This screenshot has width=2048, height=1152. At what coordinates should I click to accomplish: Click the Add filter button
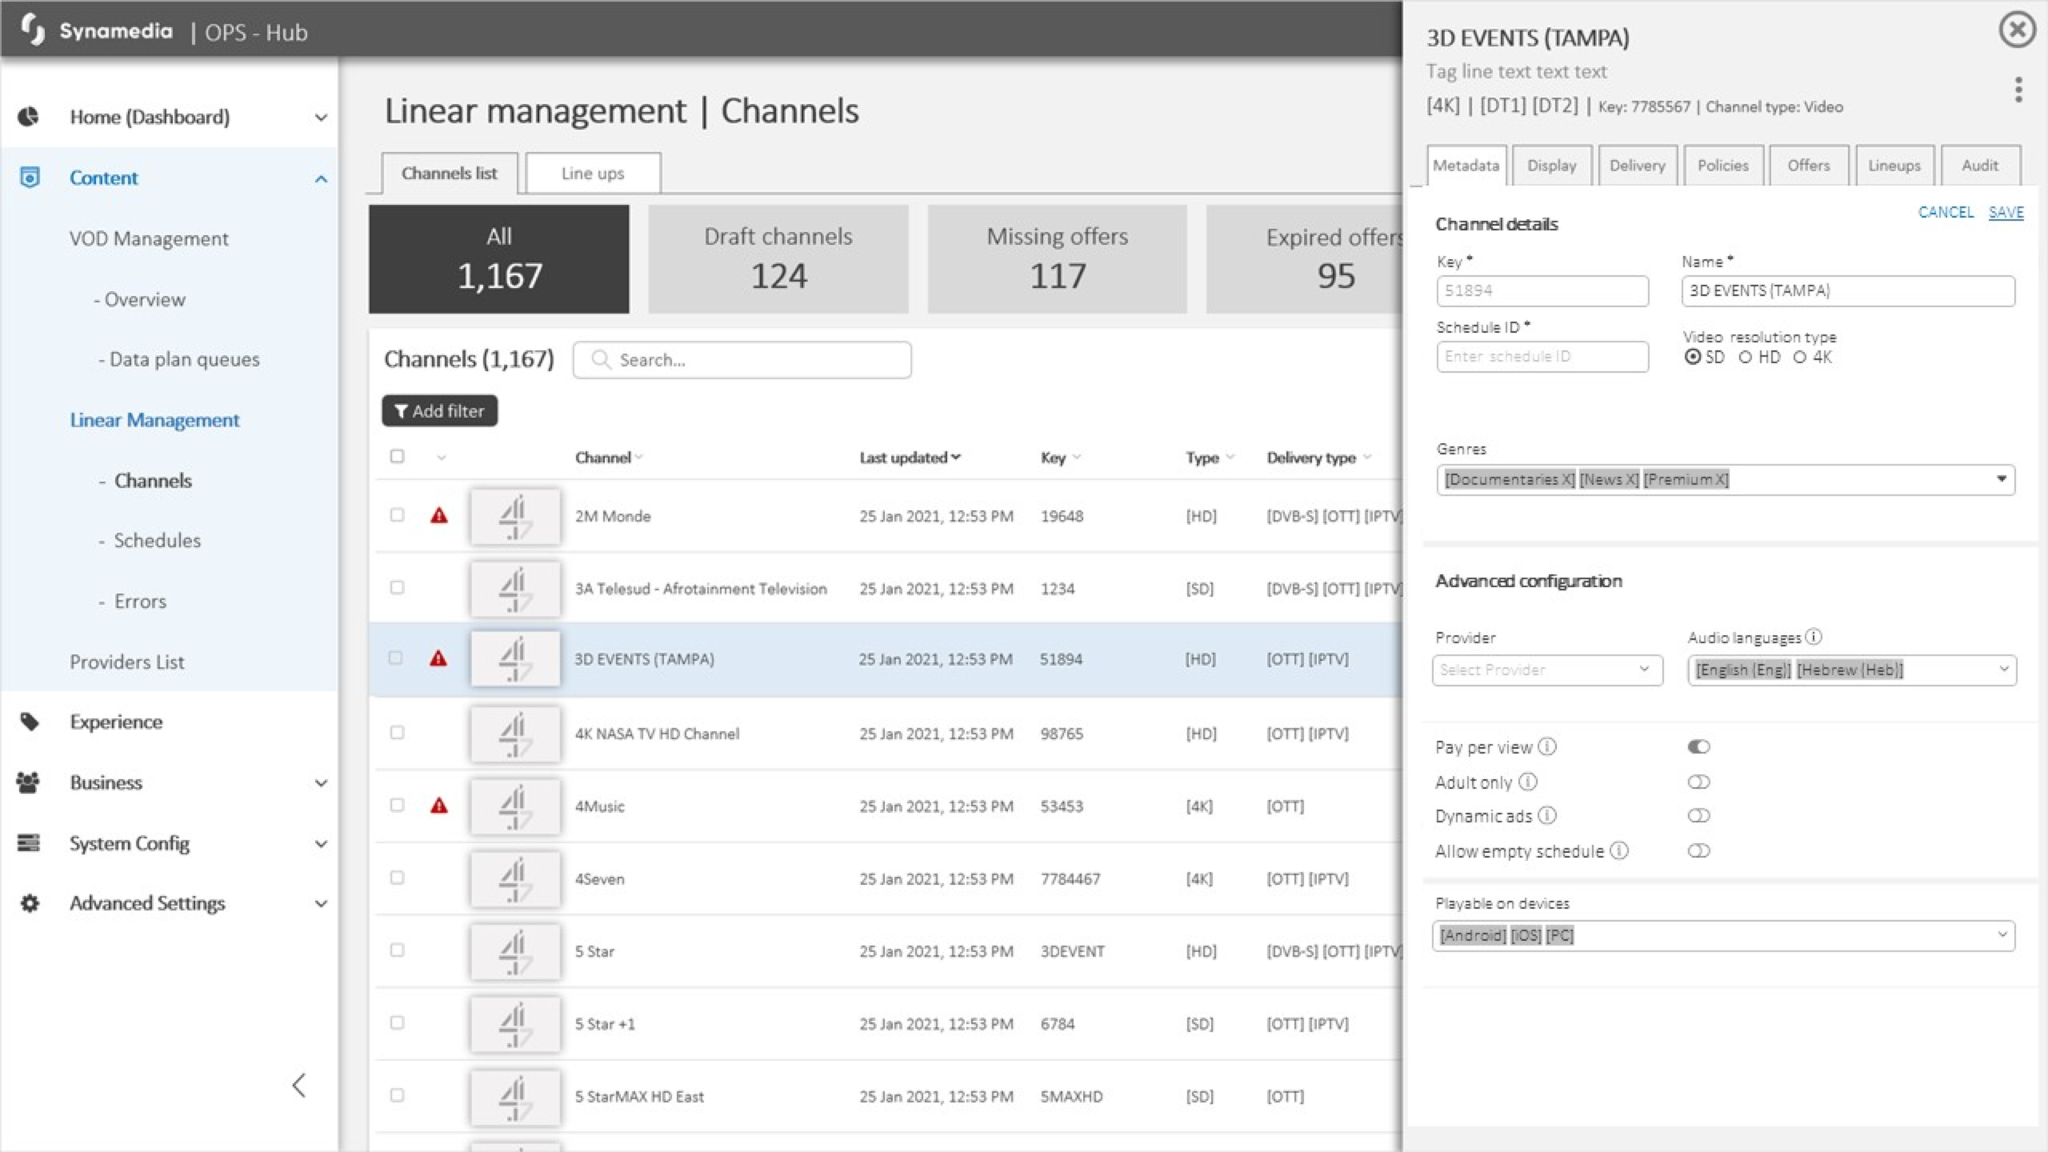pyautogui.click(x=440, y=411)
